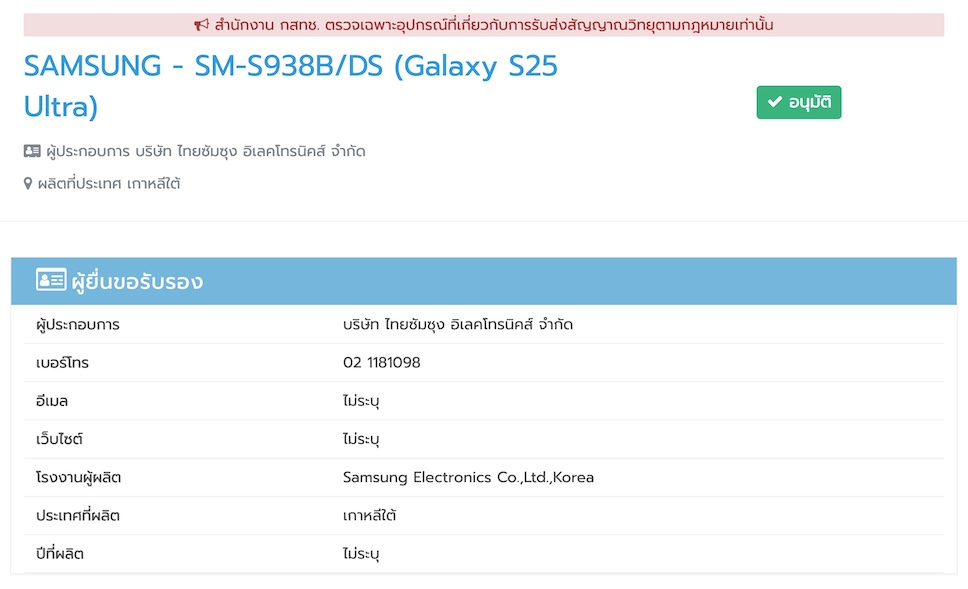The height and width of the screenshot is (589, 968).
Task: Click the ผลิตที่ประเทศ เกาหลีใต้ line
Action: (105, 182)
